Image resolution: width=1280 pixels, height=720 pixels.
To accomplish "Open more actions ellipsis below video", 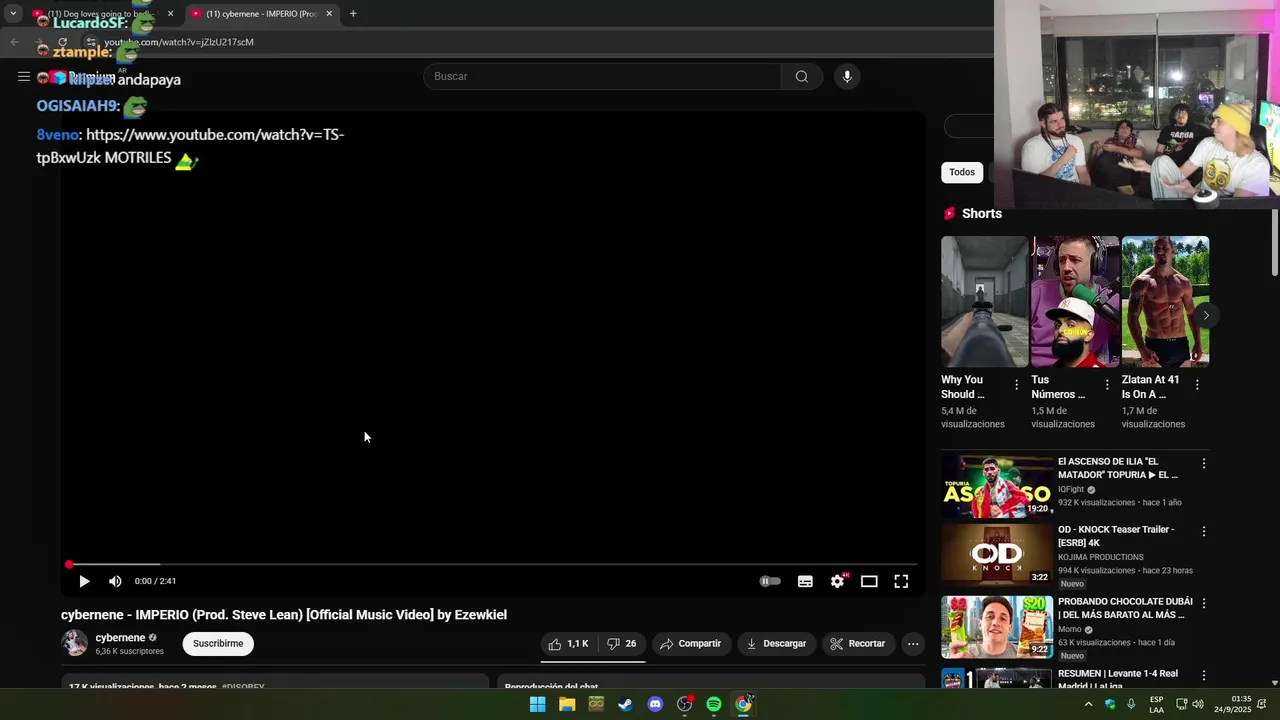I will point(913,644).
